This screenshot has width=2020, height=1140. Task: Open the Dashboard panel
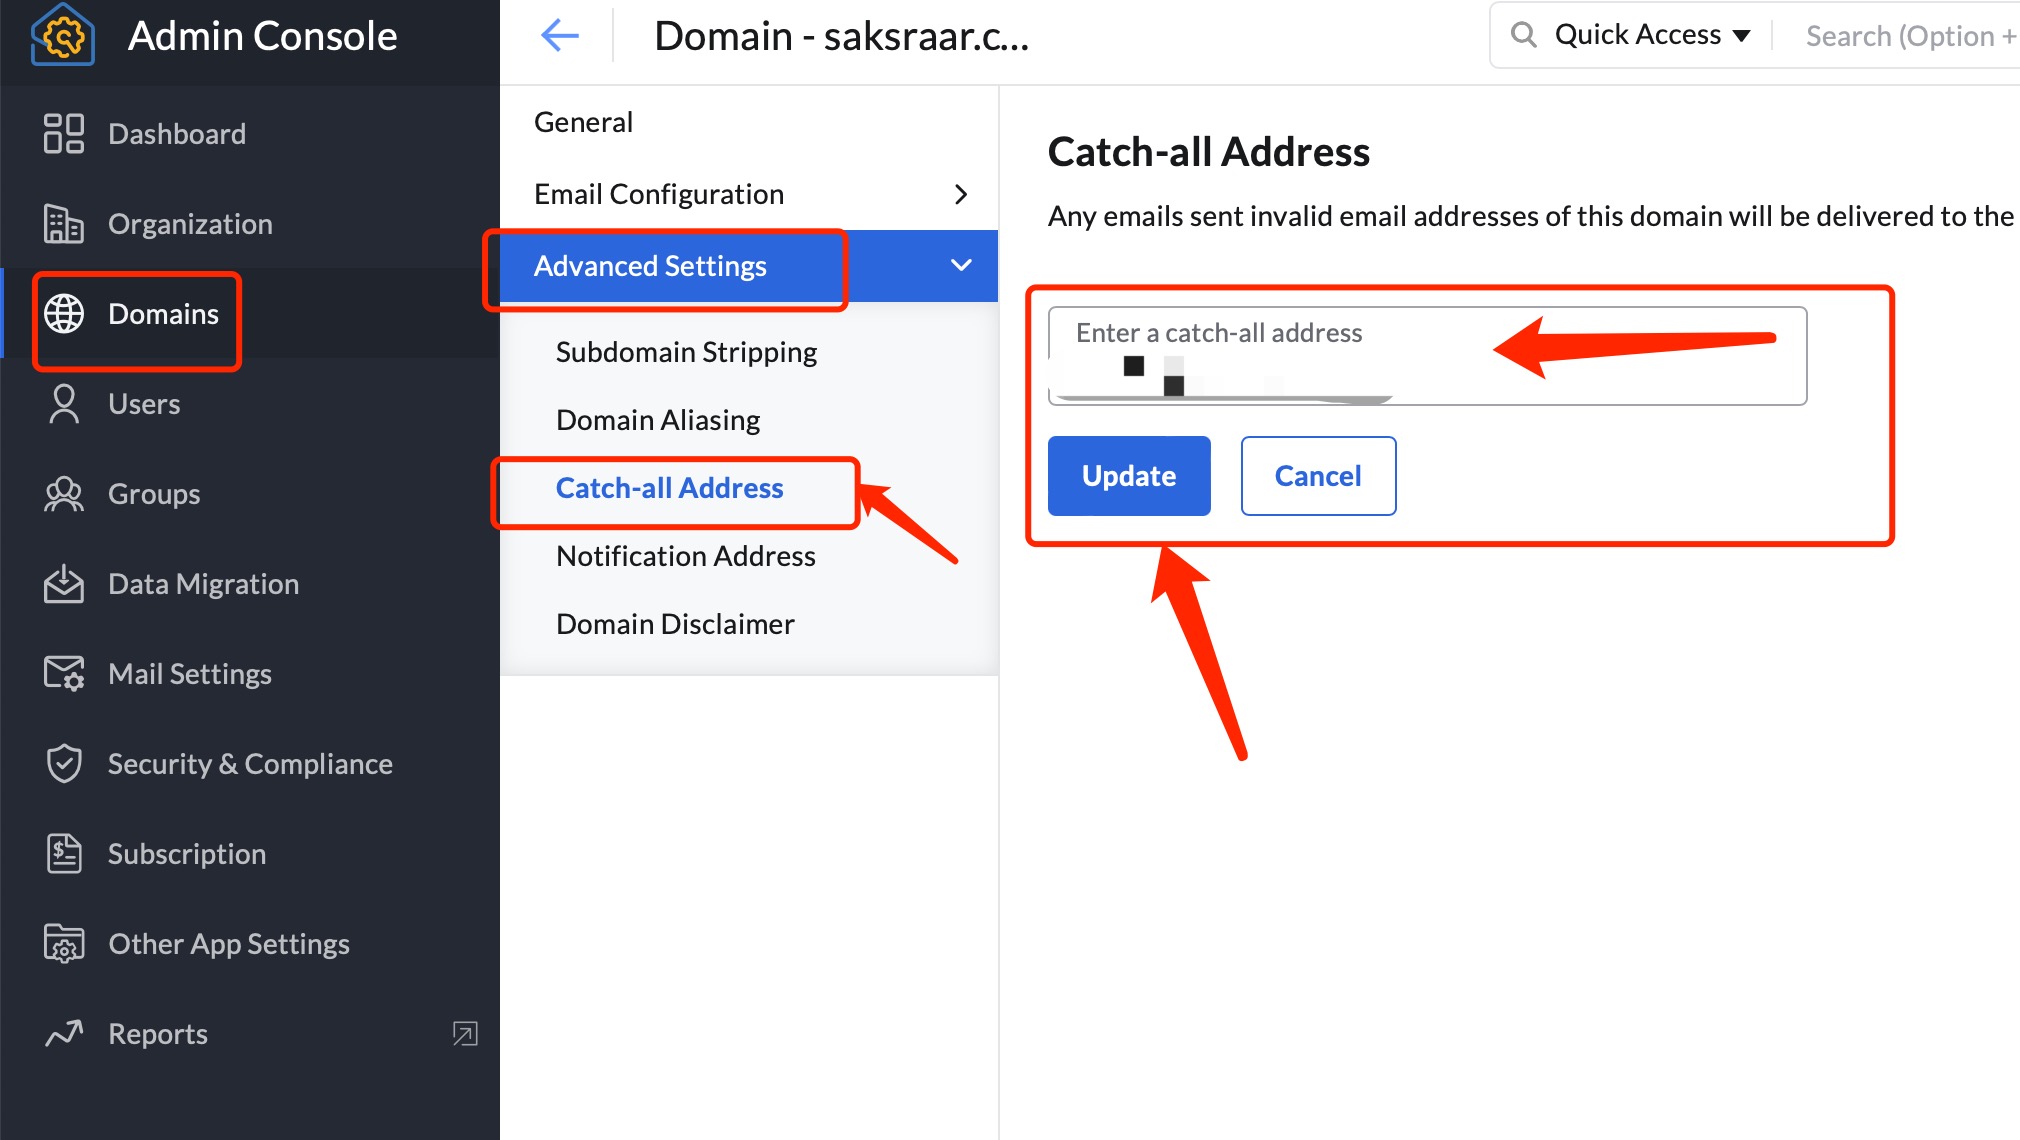(x=62, y=133)
